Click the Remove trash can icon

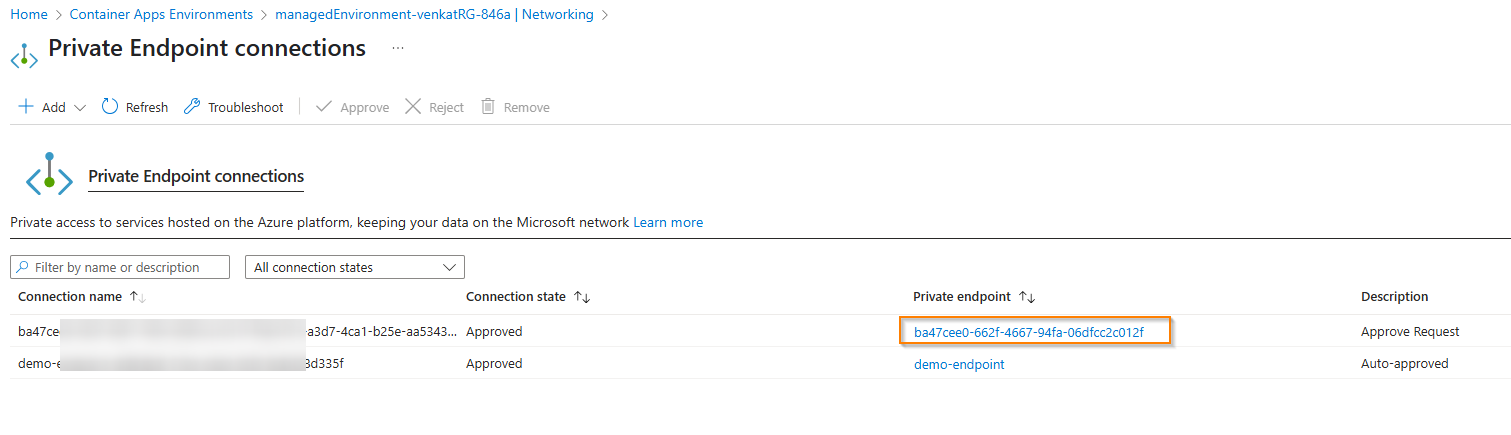coord(488,106)
